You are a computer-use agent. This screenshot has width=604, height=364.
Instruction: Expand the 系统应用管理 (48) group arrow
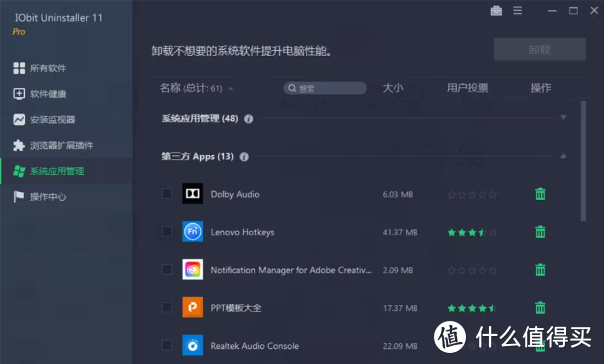click(x=563, y=117)
